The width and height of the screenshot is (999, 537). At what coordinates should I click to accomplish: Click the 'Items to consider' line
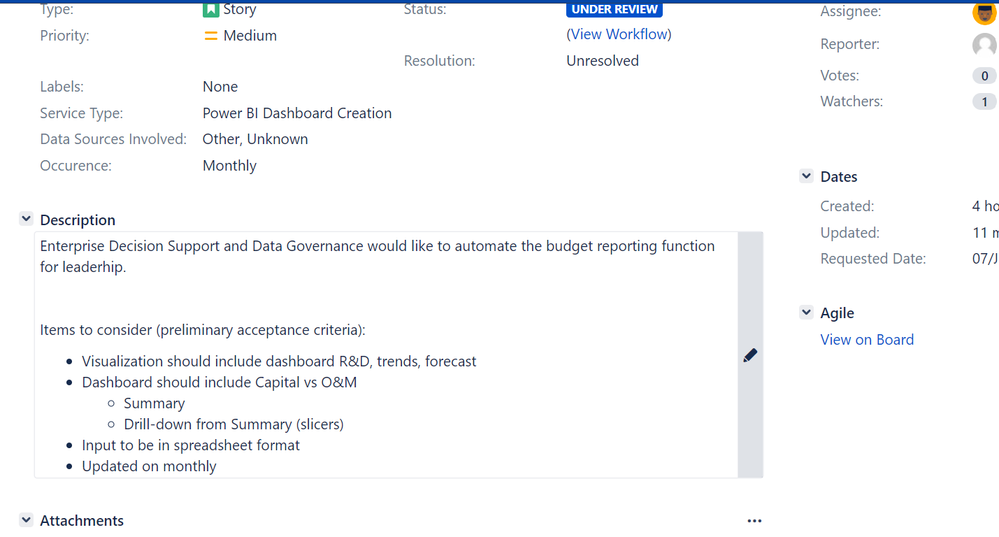click(x=203, y=330)
